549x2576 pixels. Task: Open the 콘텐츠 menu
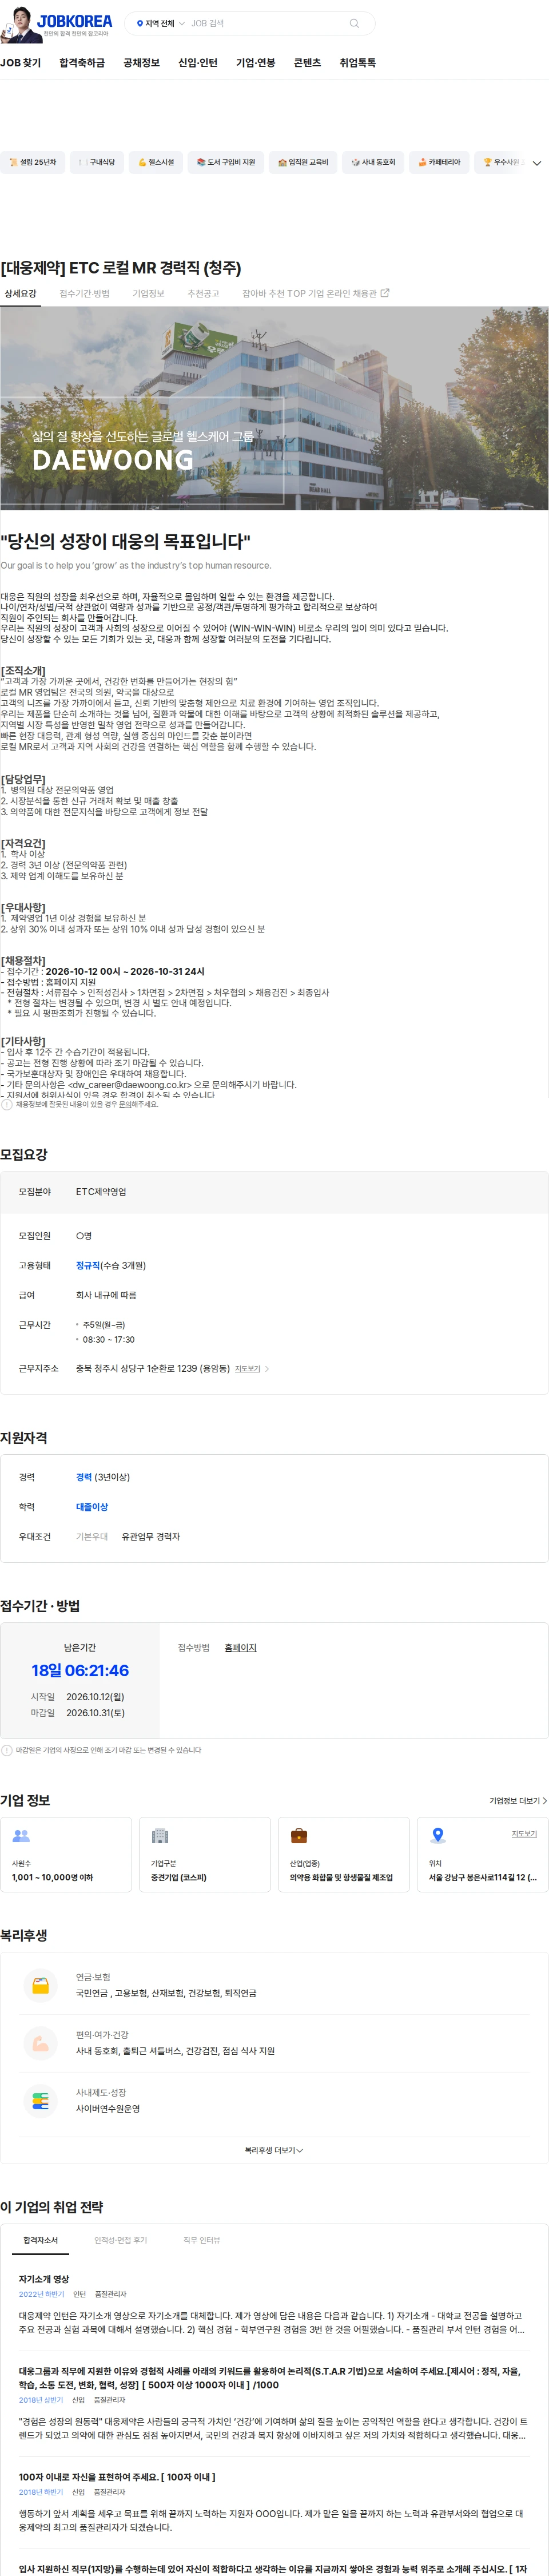(307, 62)
